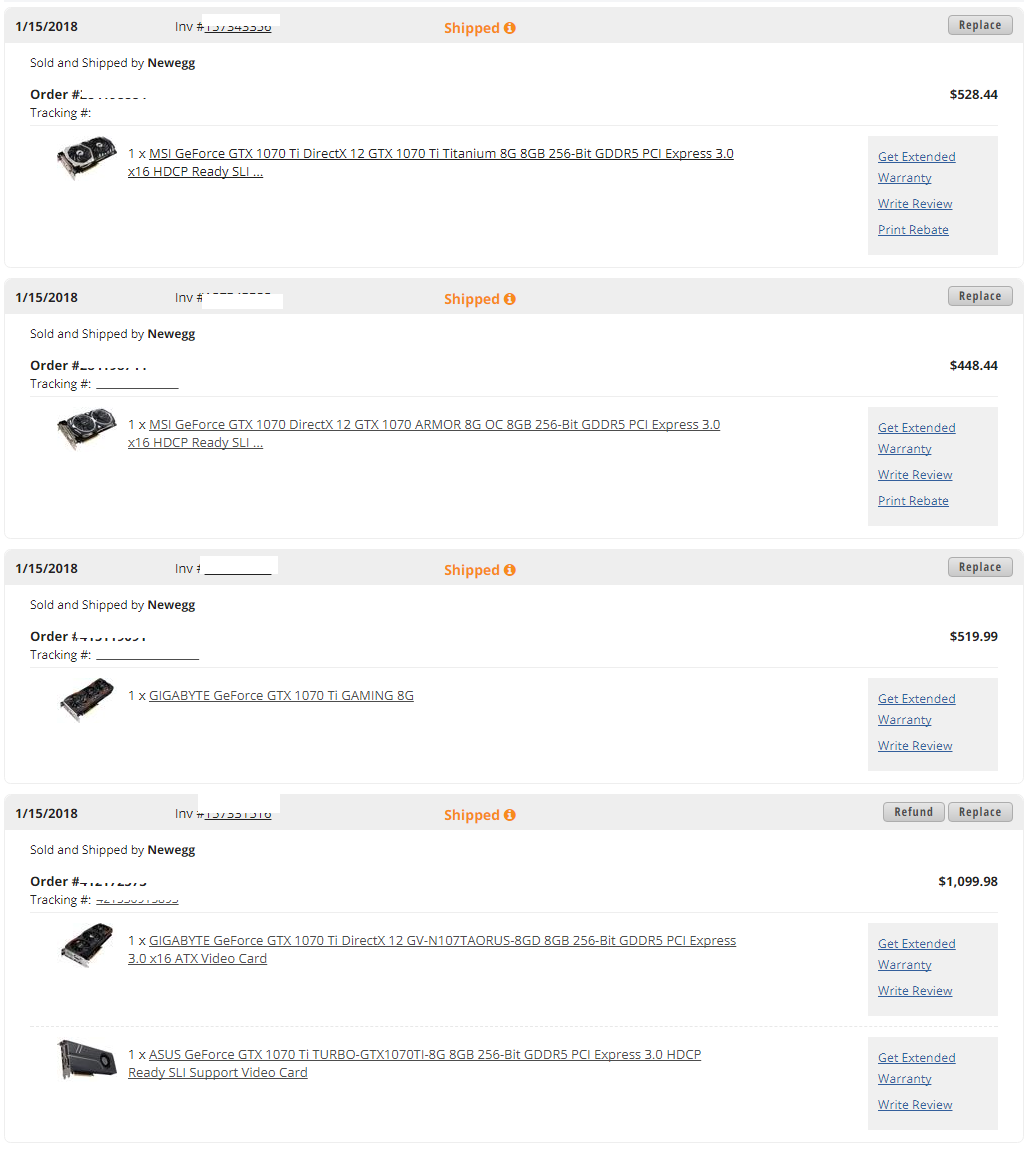The height and width of the screenshot is (1151, 1029).
Task: Click info icon next to second Shipped status
Action: coord(509,299)
